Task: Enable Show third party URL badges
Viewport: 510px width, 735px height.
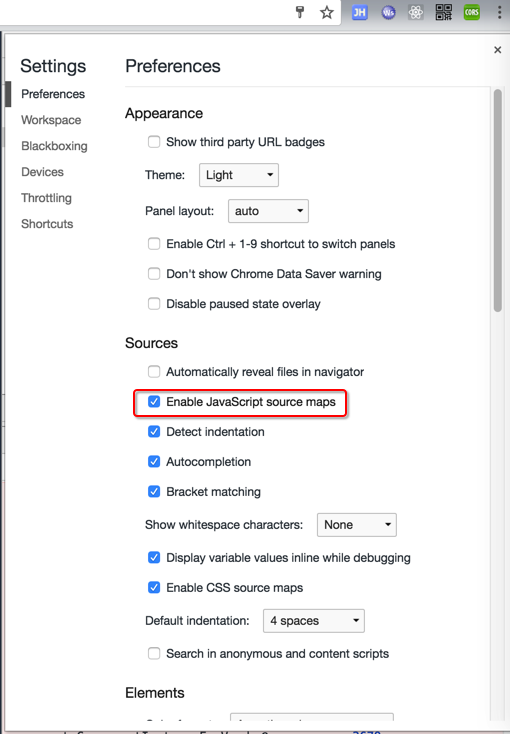Action: click(154, 142)
